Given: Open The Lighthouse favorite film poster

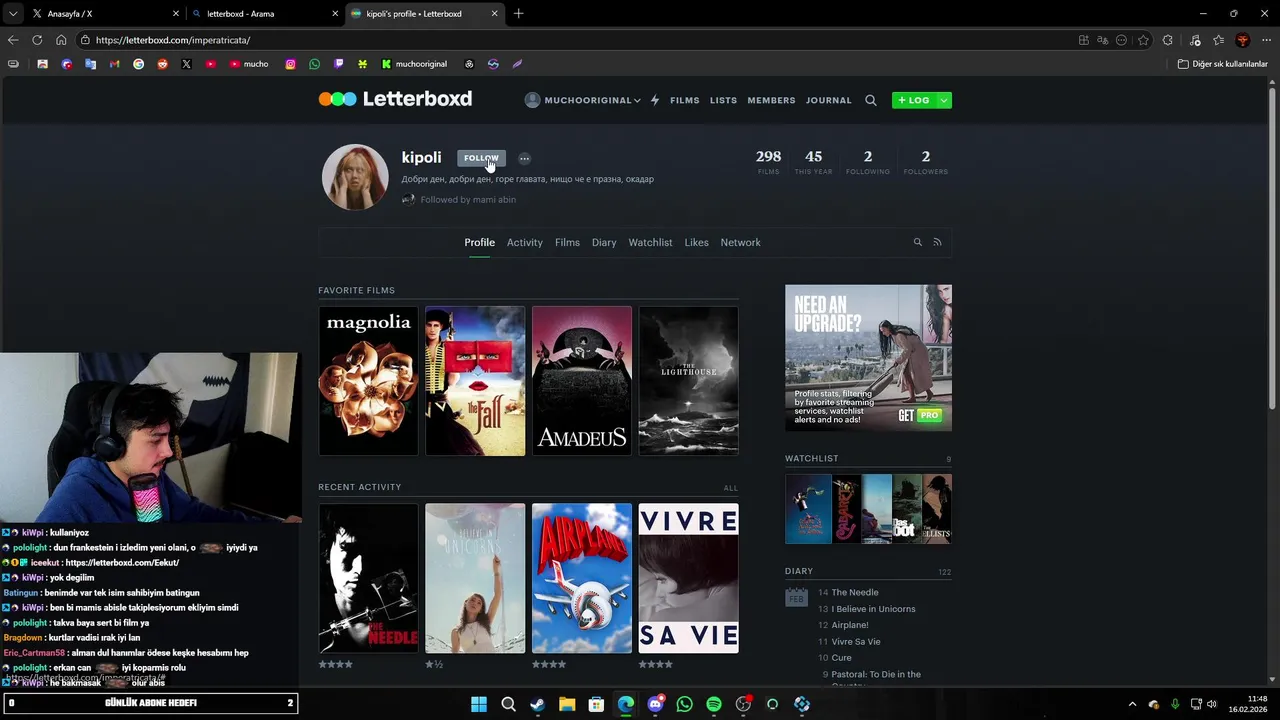Looking at the screenshot, I should (689, 381).
